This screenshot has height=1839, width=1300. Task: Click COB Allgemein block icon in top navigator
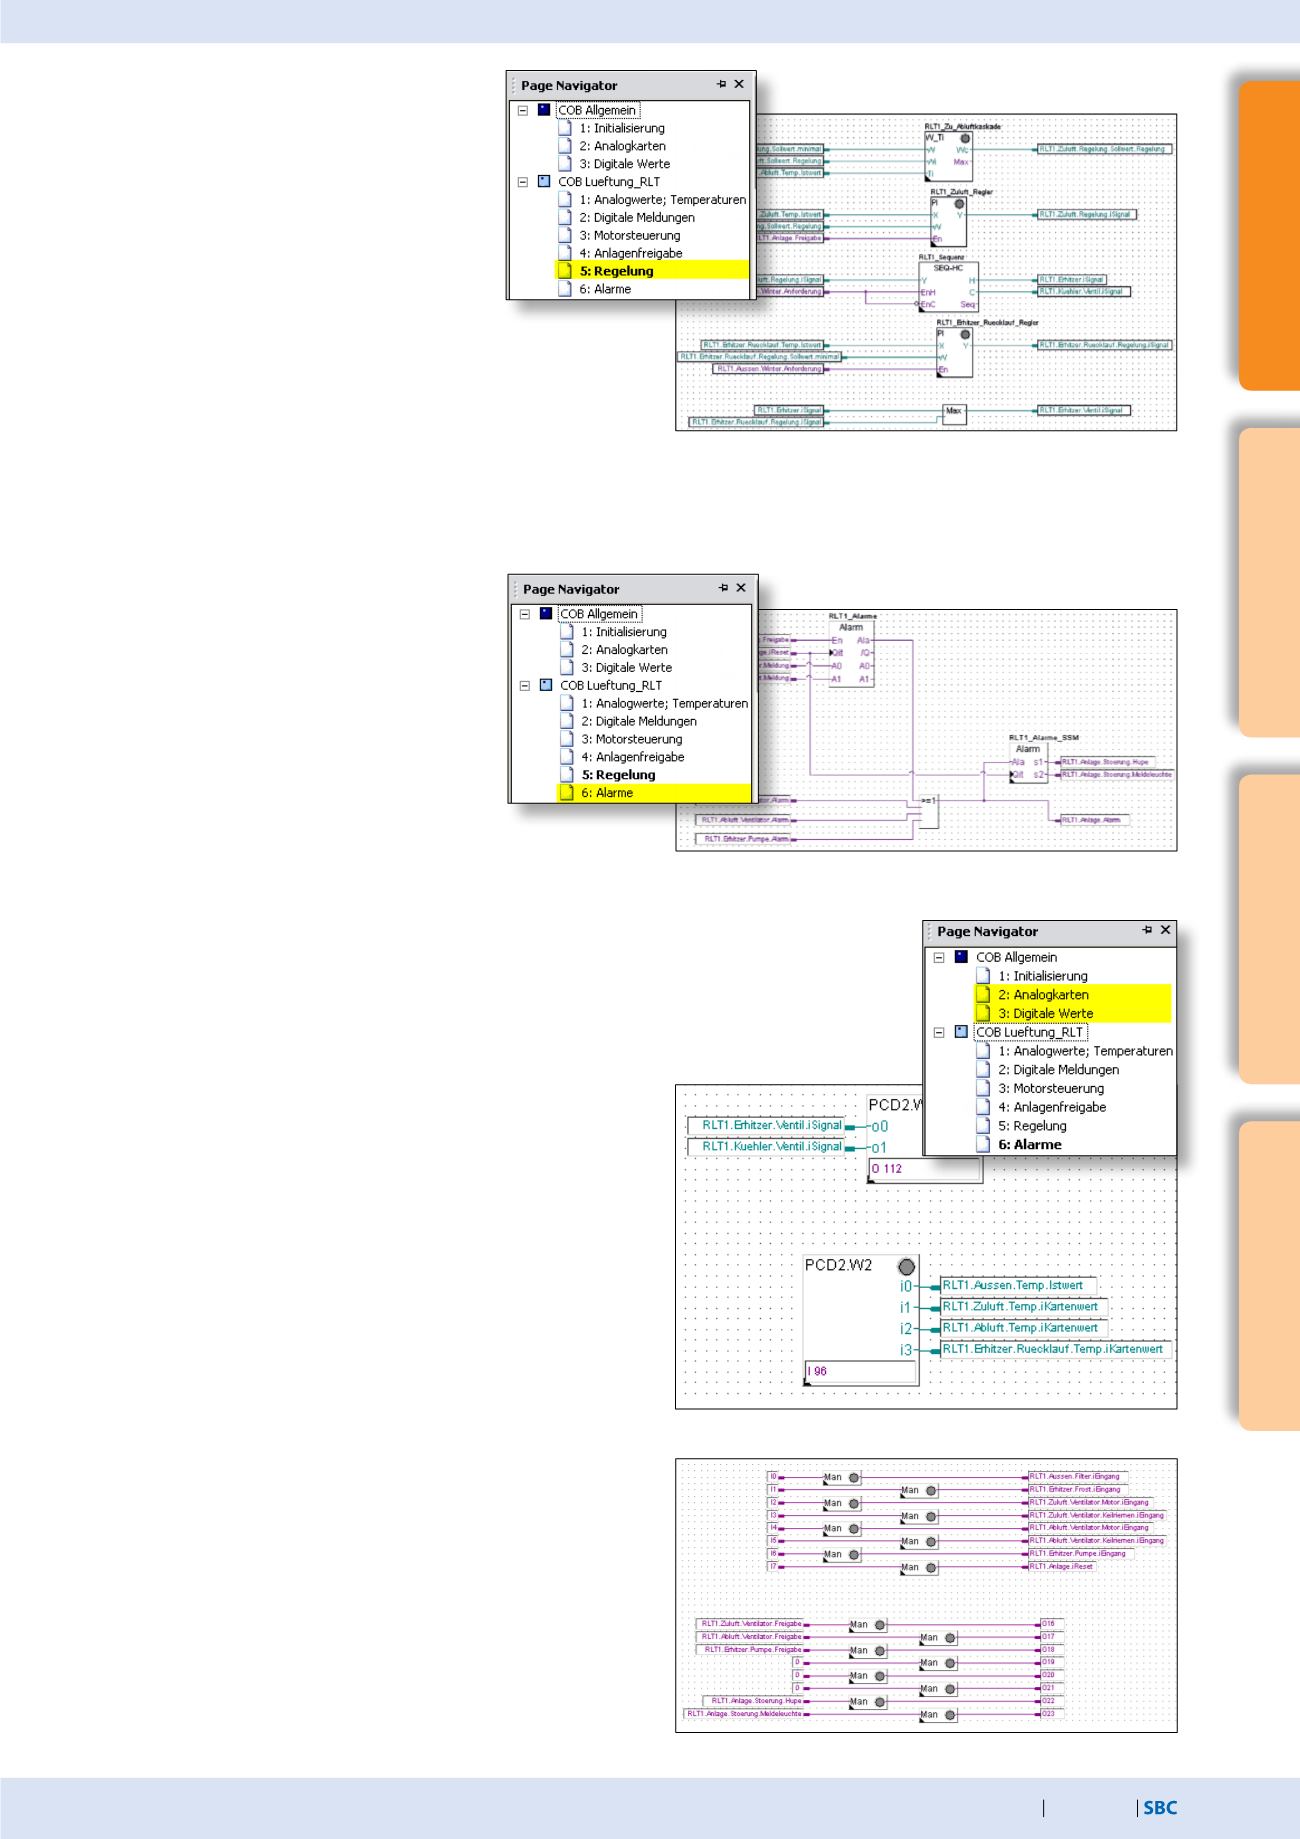tap(544, 110)
